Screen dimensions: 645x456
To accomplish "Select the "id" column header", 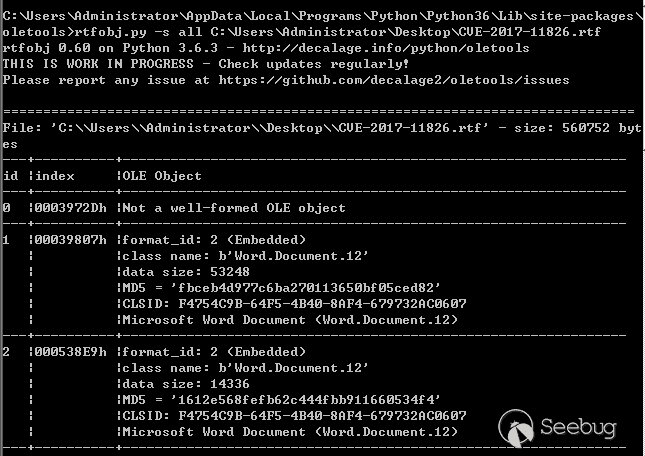I will click(x=10, y=176).
